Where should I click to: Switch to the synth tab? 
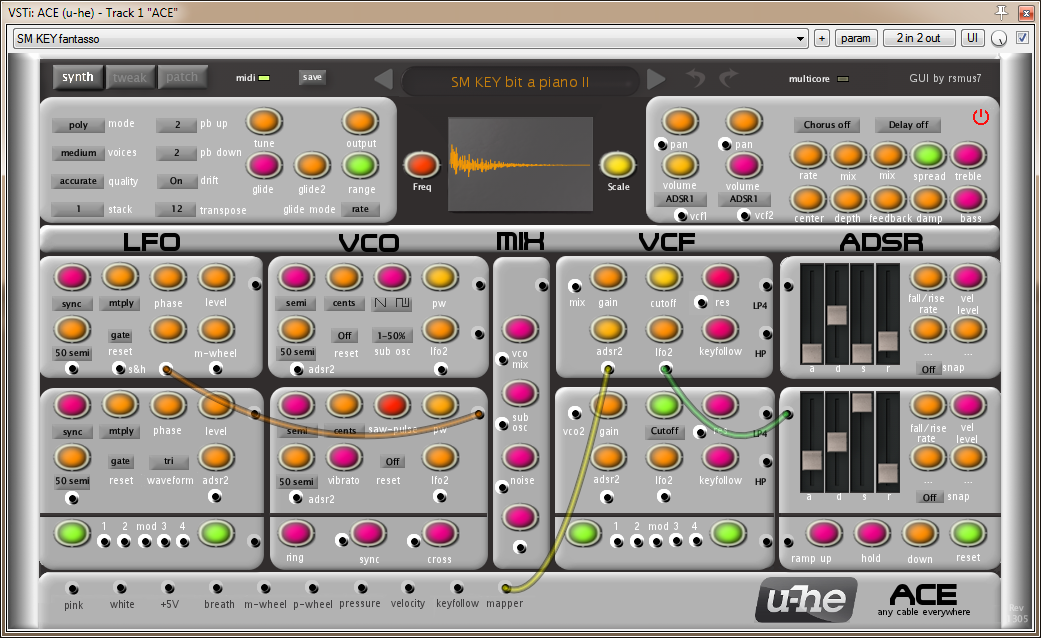(78, 77)
